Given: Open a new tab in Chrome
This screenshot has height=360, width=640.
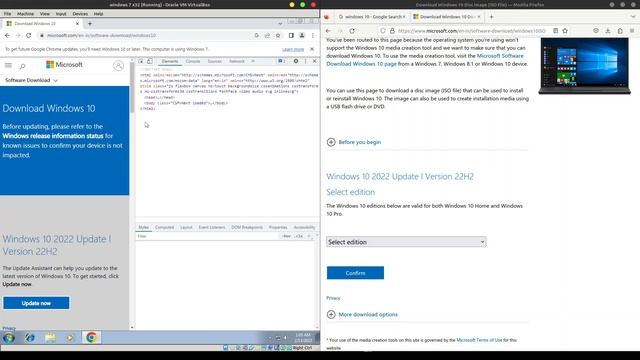Looking at the screenshot, I should tap(90, 24).
